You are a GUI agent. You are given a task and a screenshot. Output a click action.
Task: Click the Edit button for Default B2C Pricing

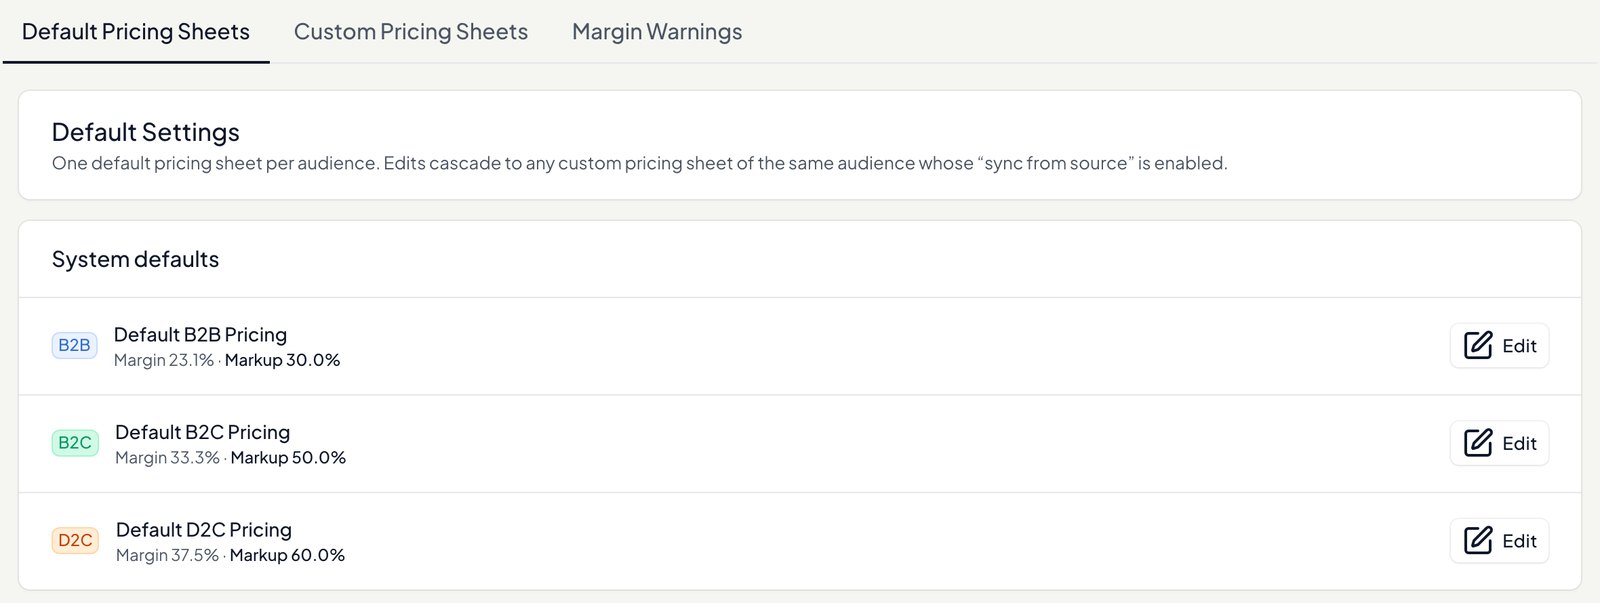tap(1499, 443)
